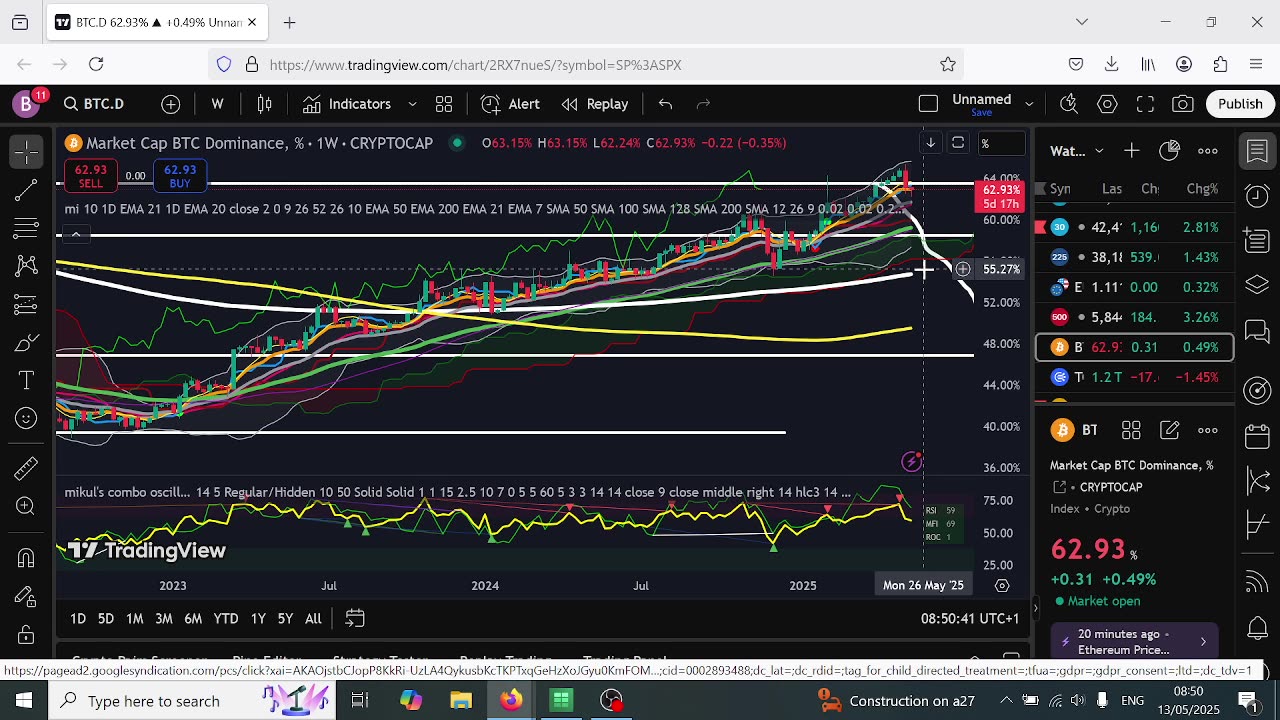1280x720 pixels.
Task: Undo the last chart action
Action: (665, 104)
